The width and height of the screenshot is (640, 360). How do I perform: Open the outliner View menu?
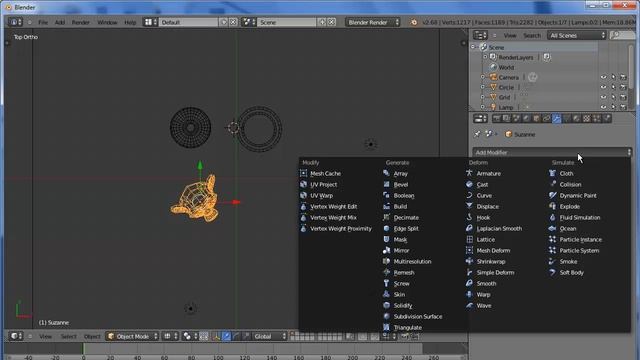pos(510,36)
